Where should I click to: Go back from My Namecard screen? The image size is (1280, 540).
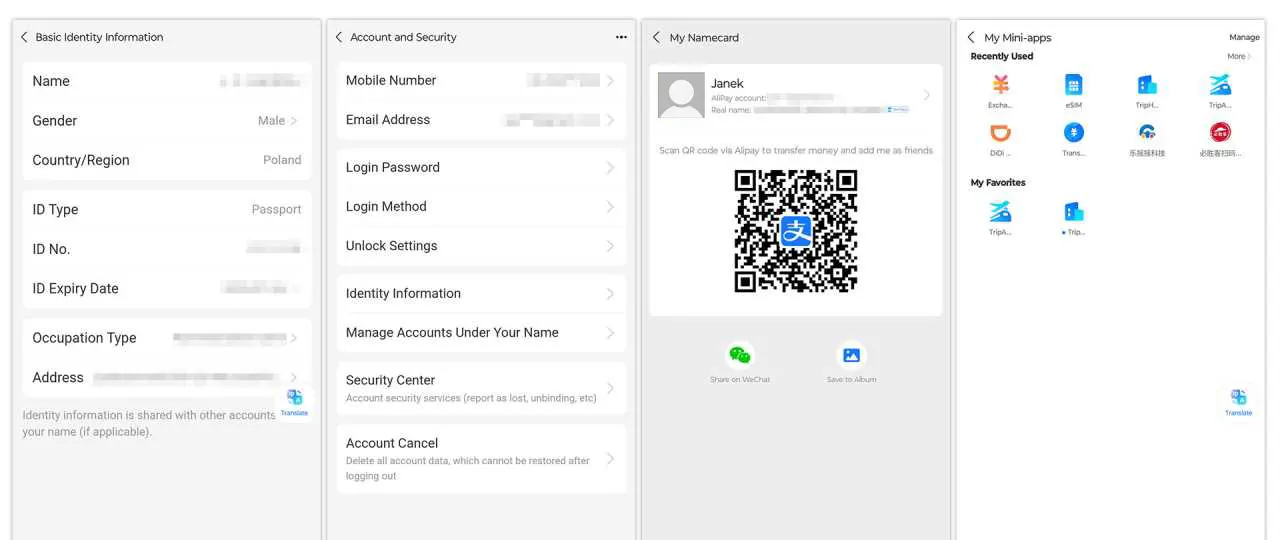coord(657,37)
